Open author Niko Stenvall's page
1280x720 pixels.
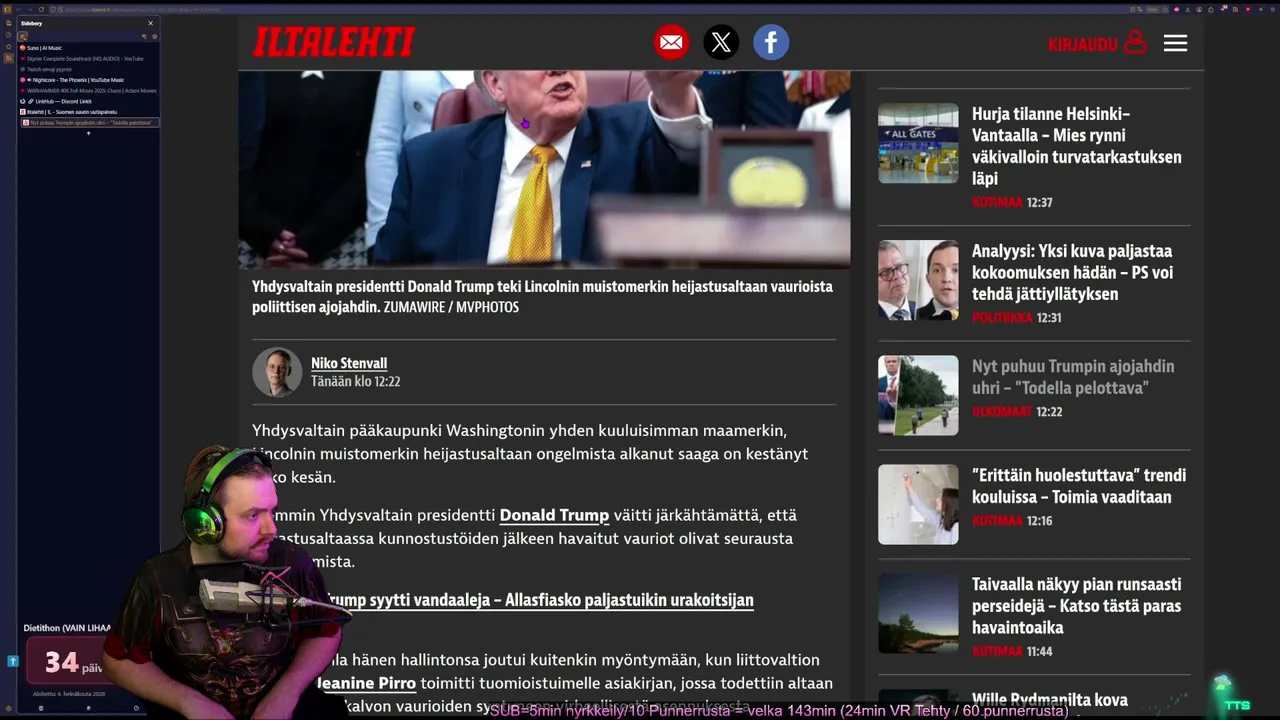click(349, 363)
